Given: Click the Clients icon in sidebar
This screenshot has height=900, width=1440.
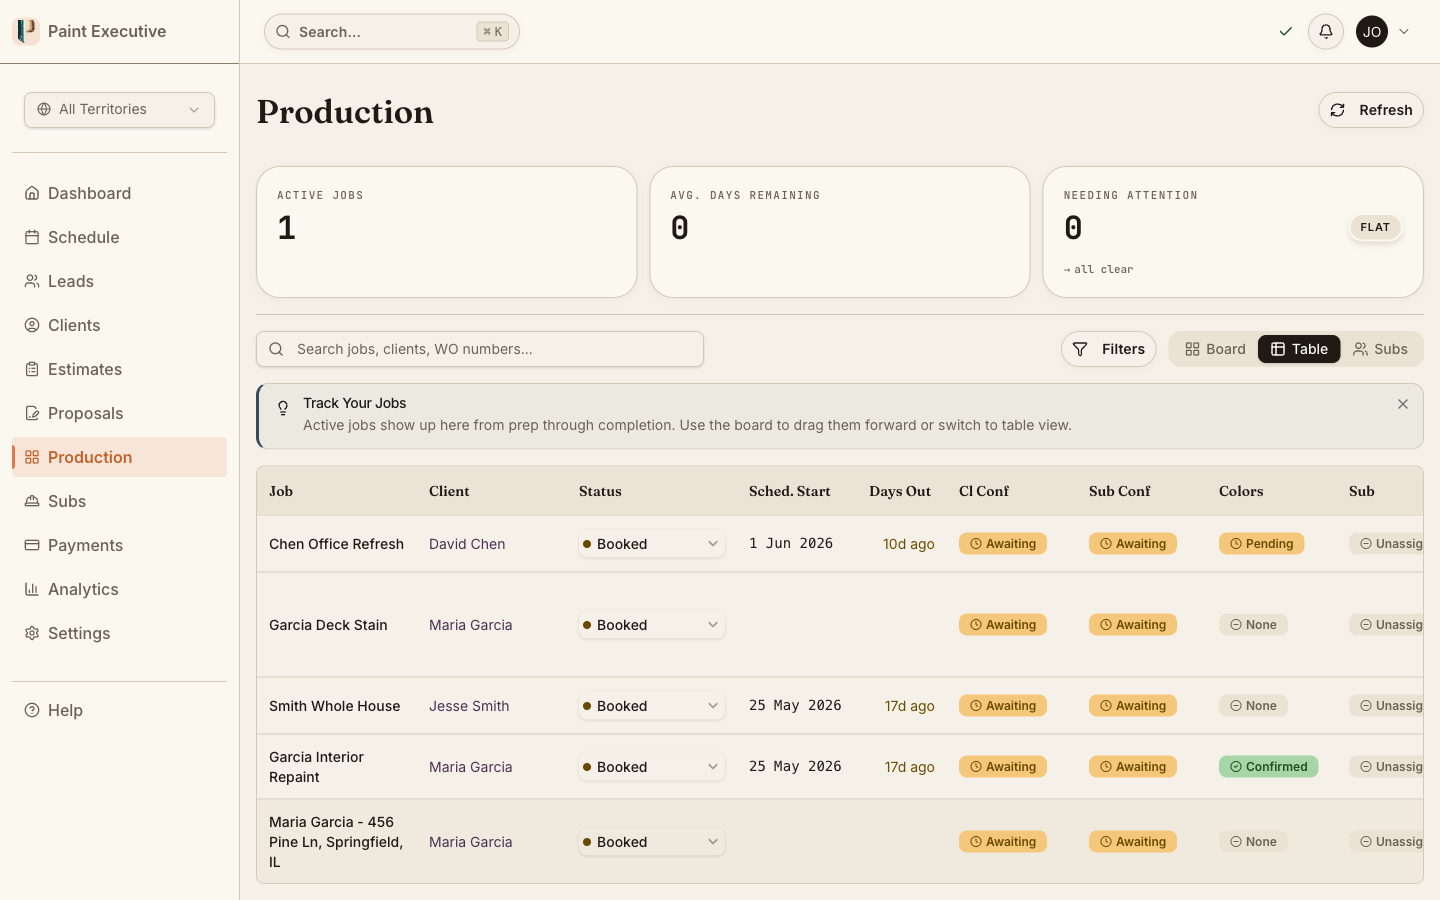Looking at the screenshot, I should (x=32, y=325).
